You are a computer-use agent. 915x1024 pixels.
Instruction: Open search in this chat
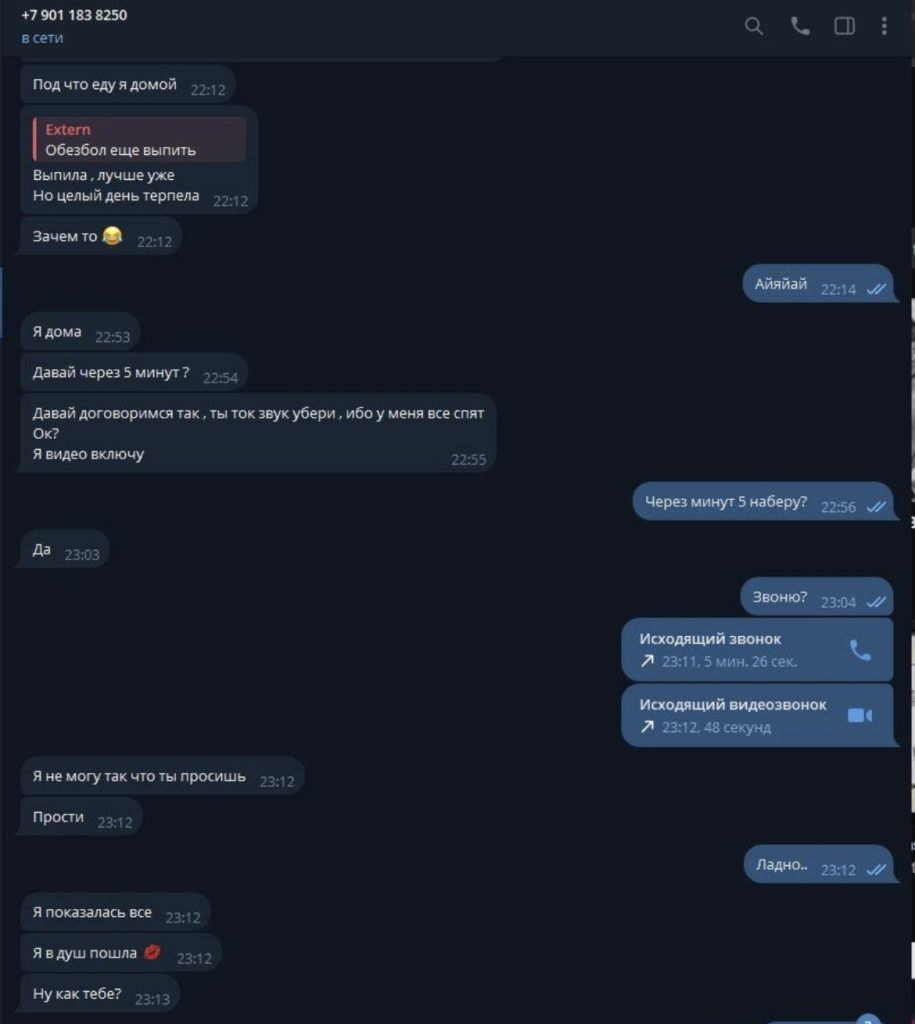click(754, 26)
